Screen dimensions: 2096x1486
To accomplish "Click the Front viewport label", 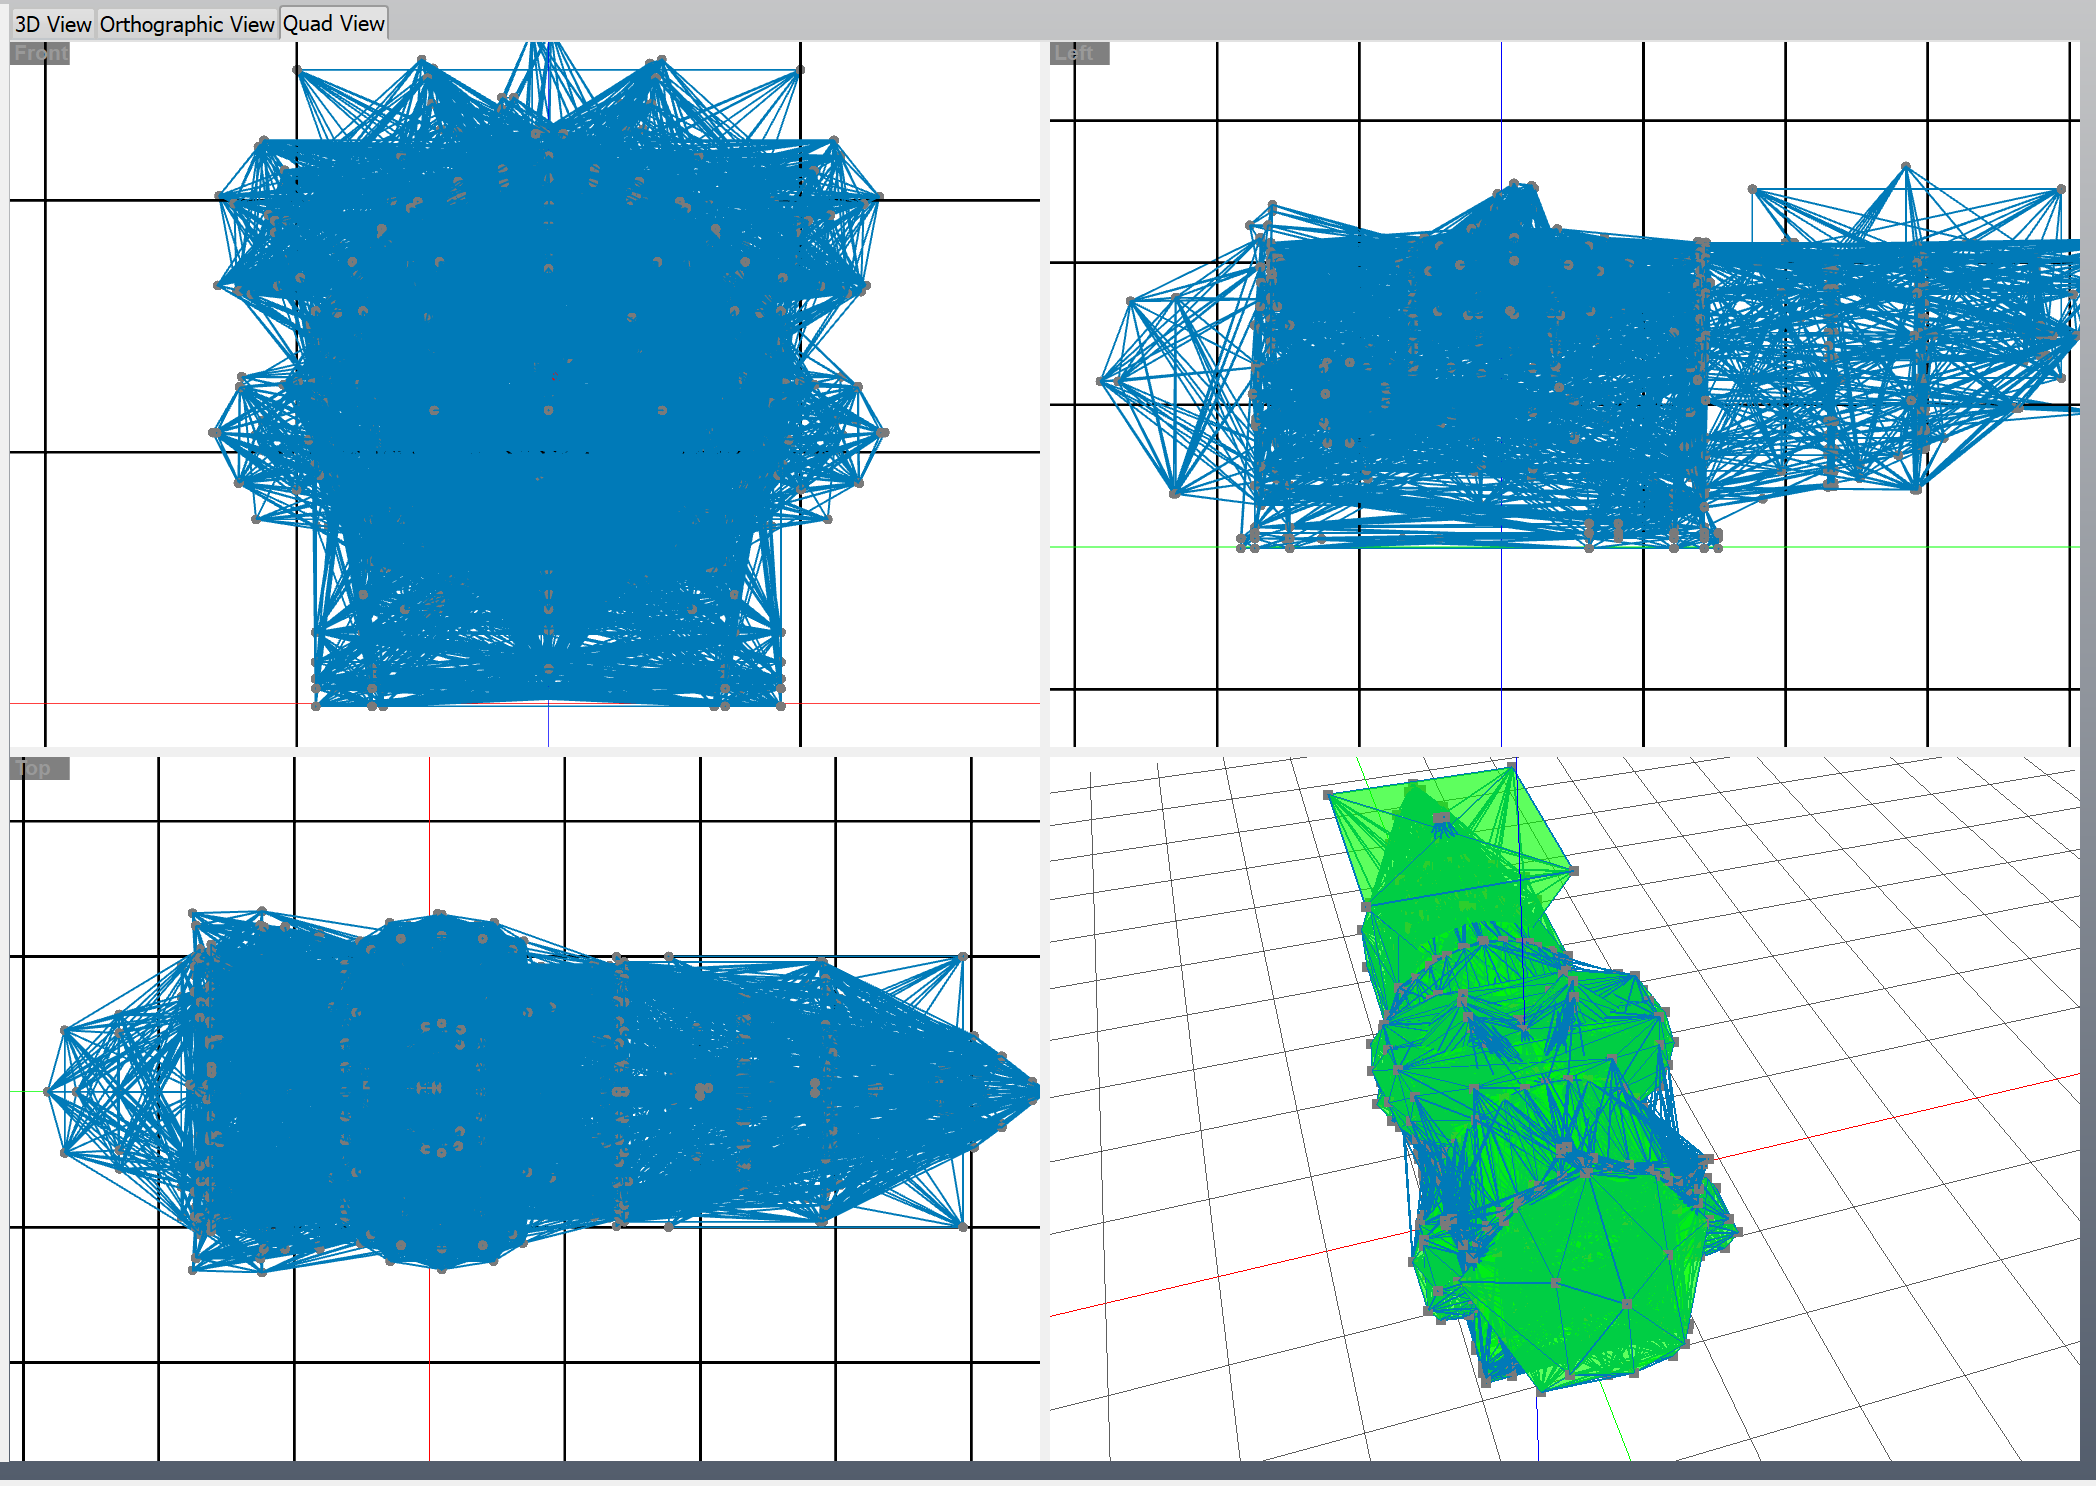I will [x=40, y=53].
